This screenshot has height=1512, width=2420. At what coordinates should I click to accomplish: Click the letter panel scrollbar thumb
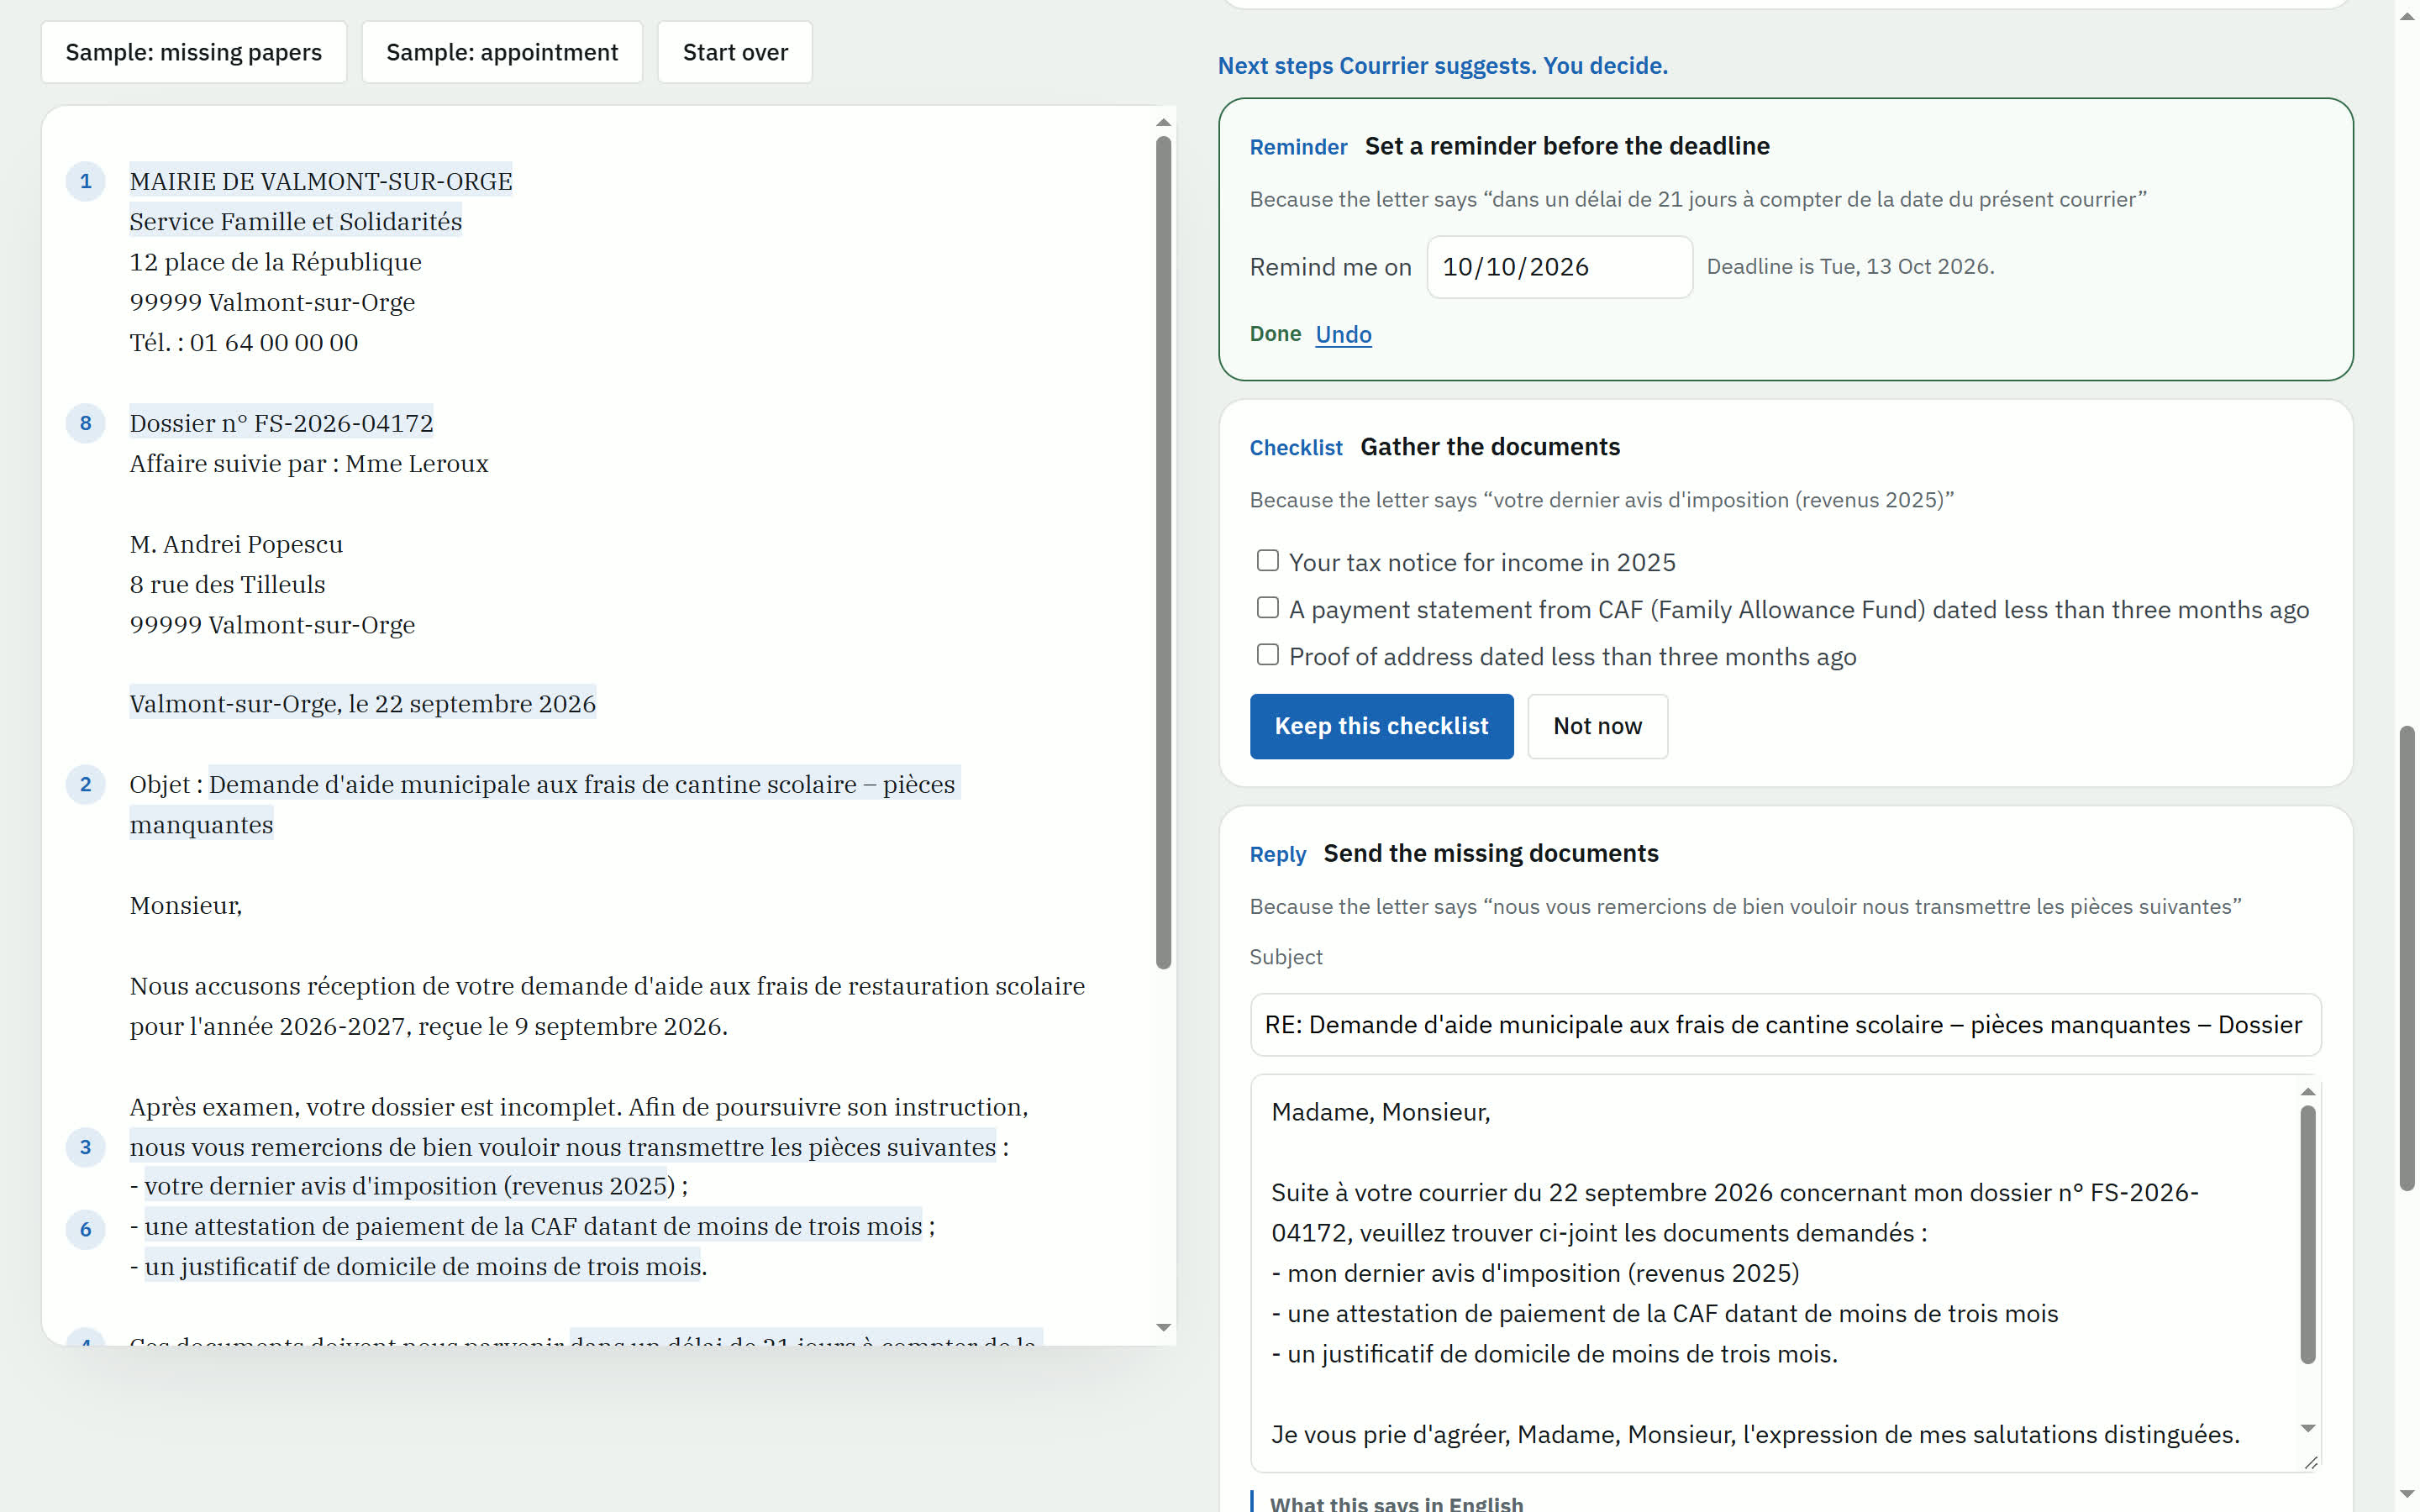[x=1163, y=552]
